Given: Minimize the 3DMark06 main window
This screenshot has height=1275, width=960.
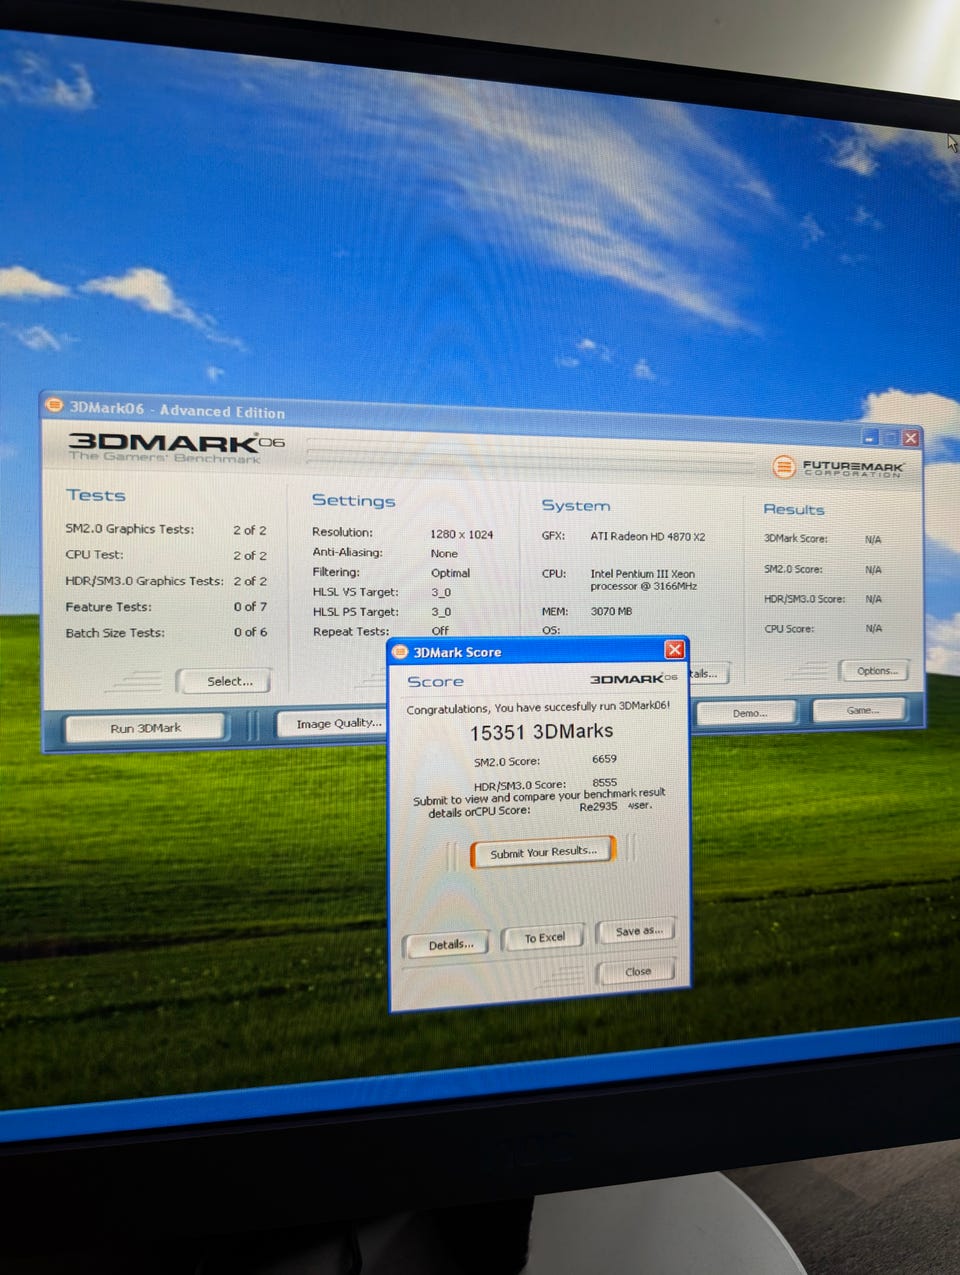Looking at the screenshot, I should pyautogui.click(x=870, y=437).
